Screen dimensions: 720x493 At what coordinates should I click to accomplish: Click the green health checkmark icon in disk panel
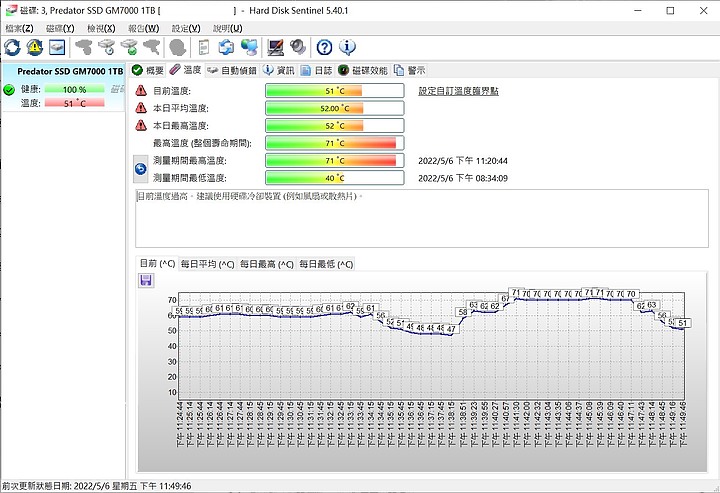point(9,90)
